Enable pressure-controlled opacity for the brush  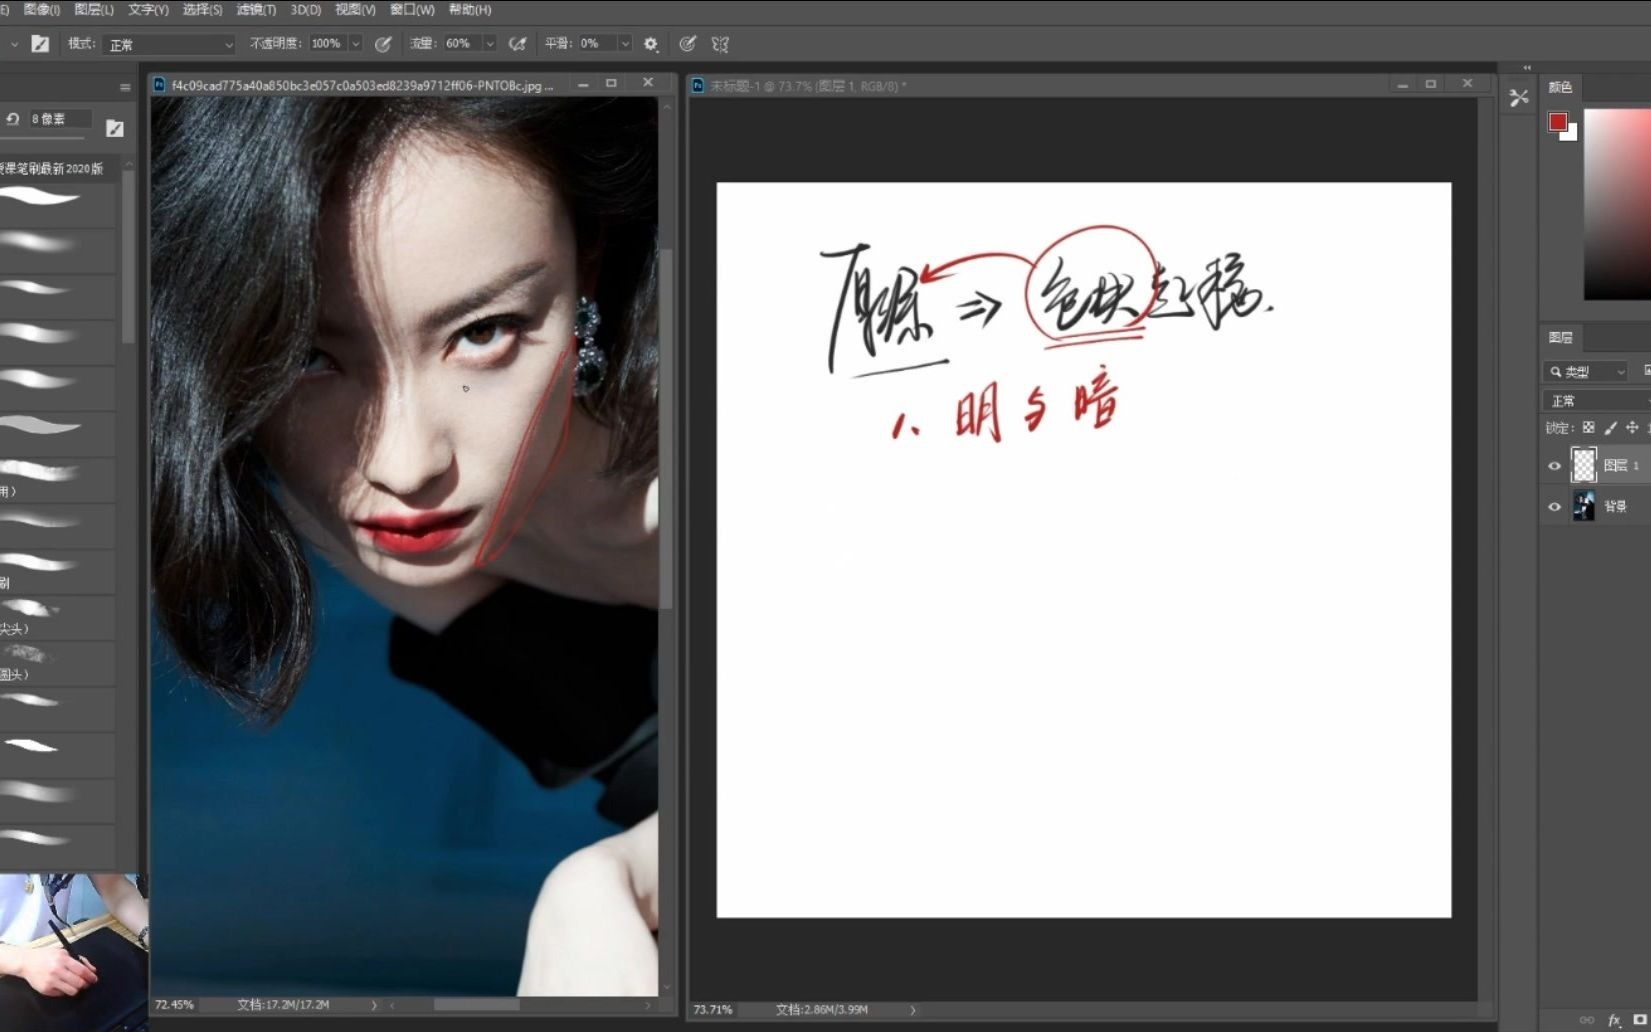[x=383, y=44]
